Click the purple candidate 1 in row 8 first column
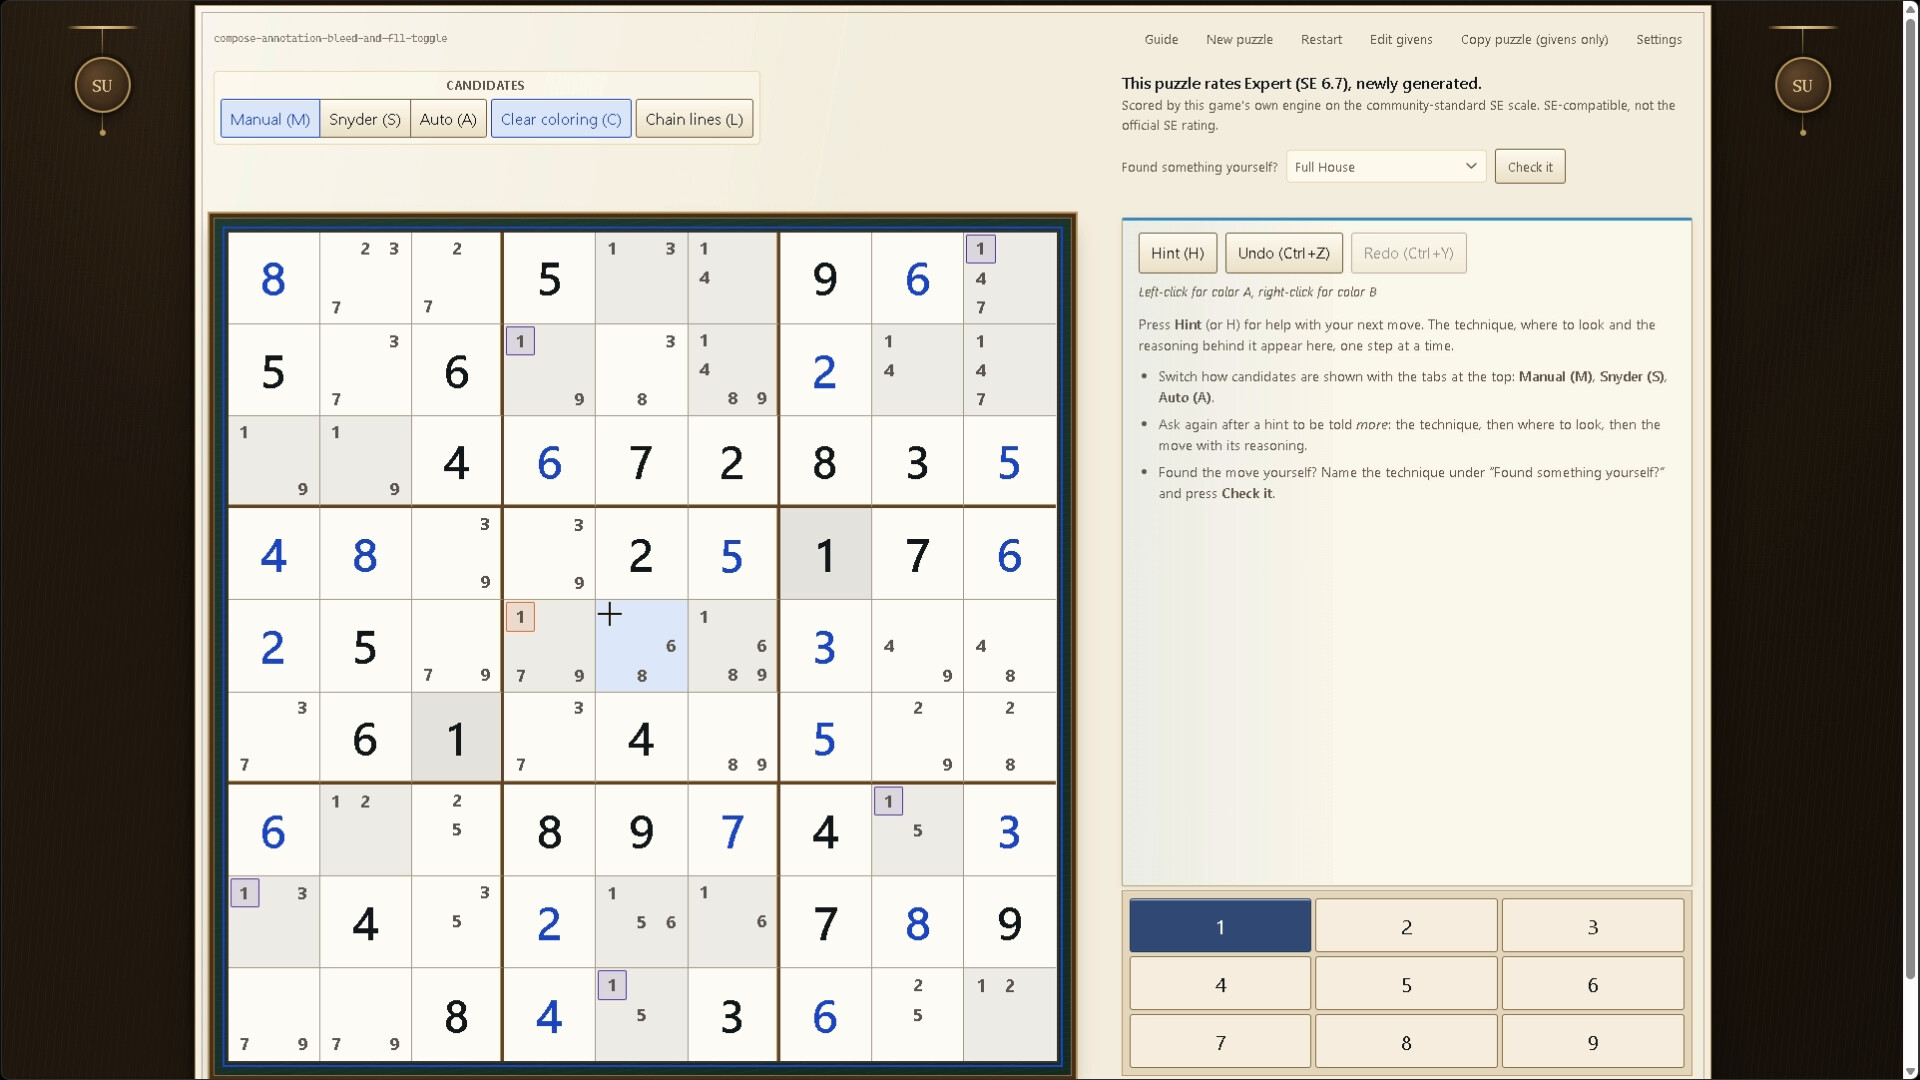Viewport: 1920px width, 1080px height. pos(244,893)
